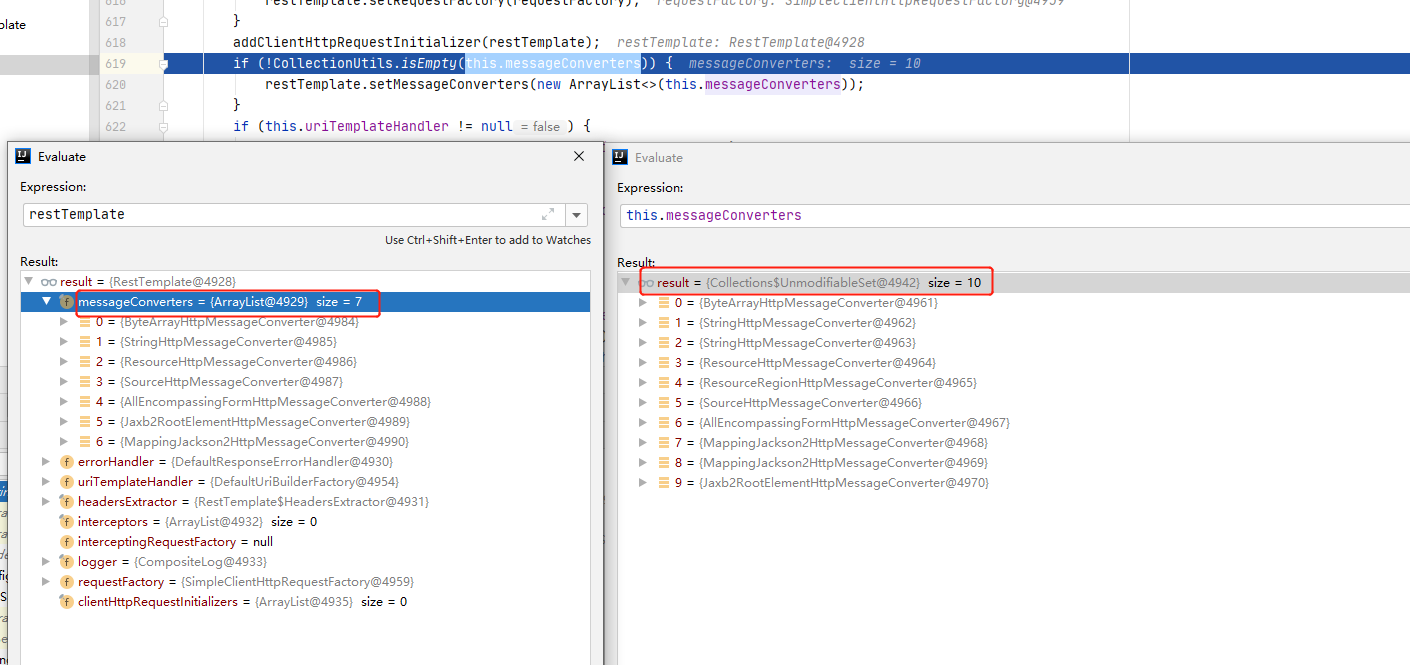Close the left Evaluate dialog
This screenshot has height=665, width=1410.
click(579, 156)
